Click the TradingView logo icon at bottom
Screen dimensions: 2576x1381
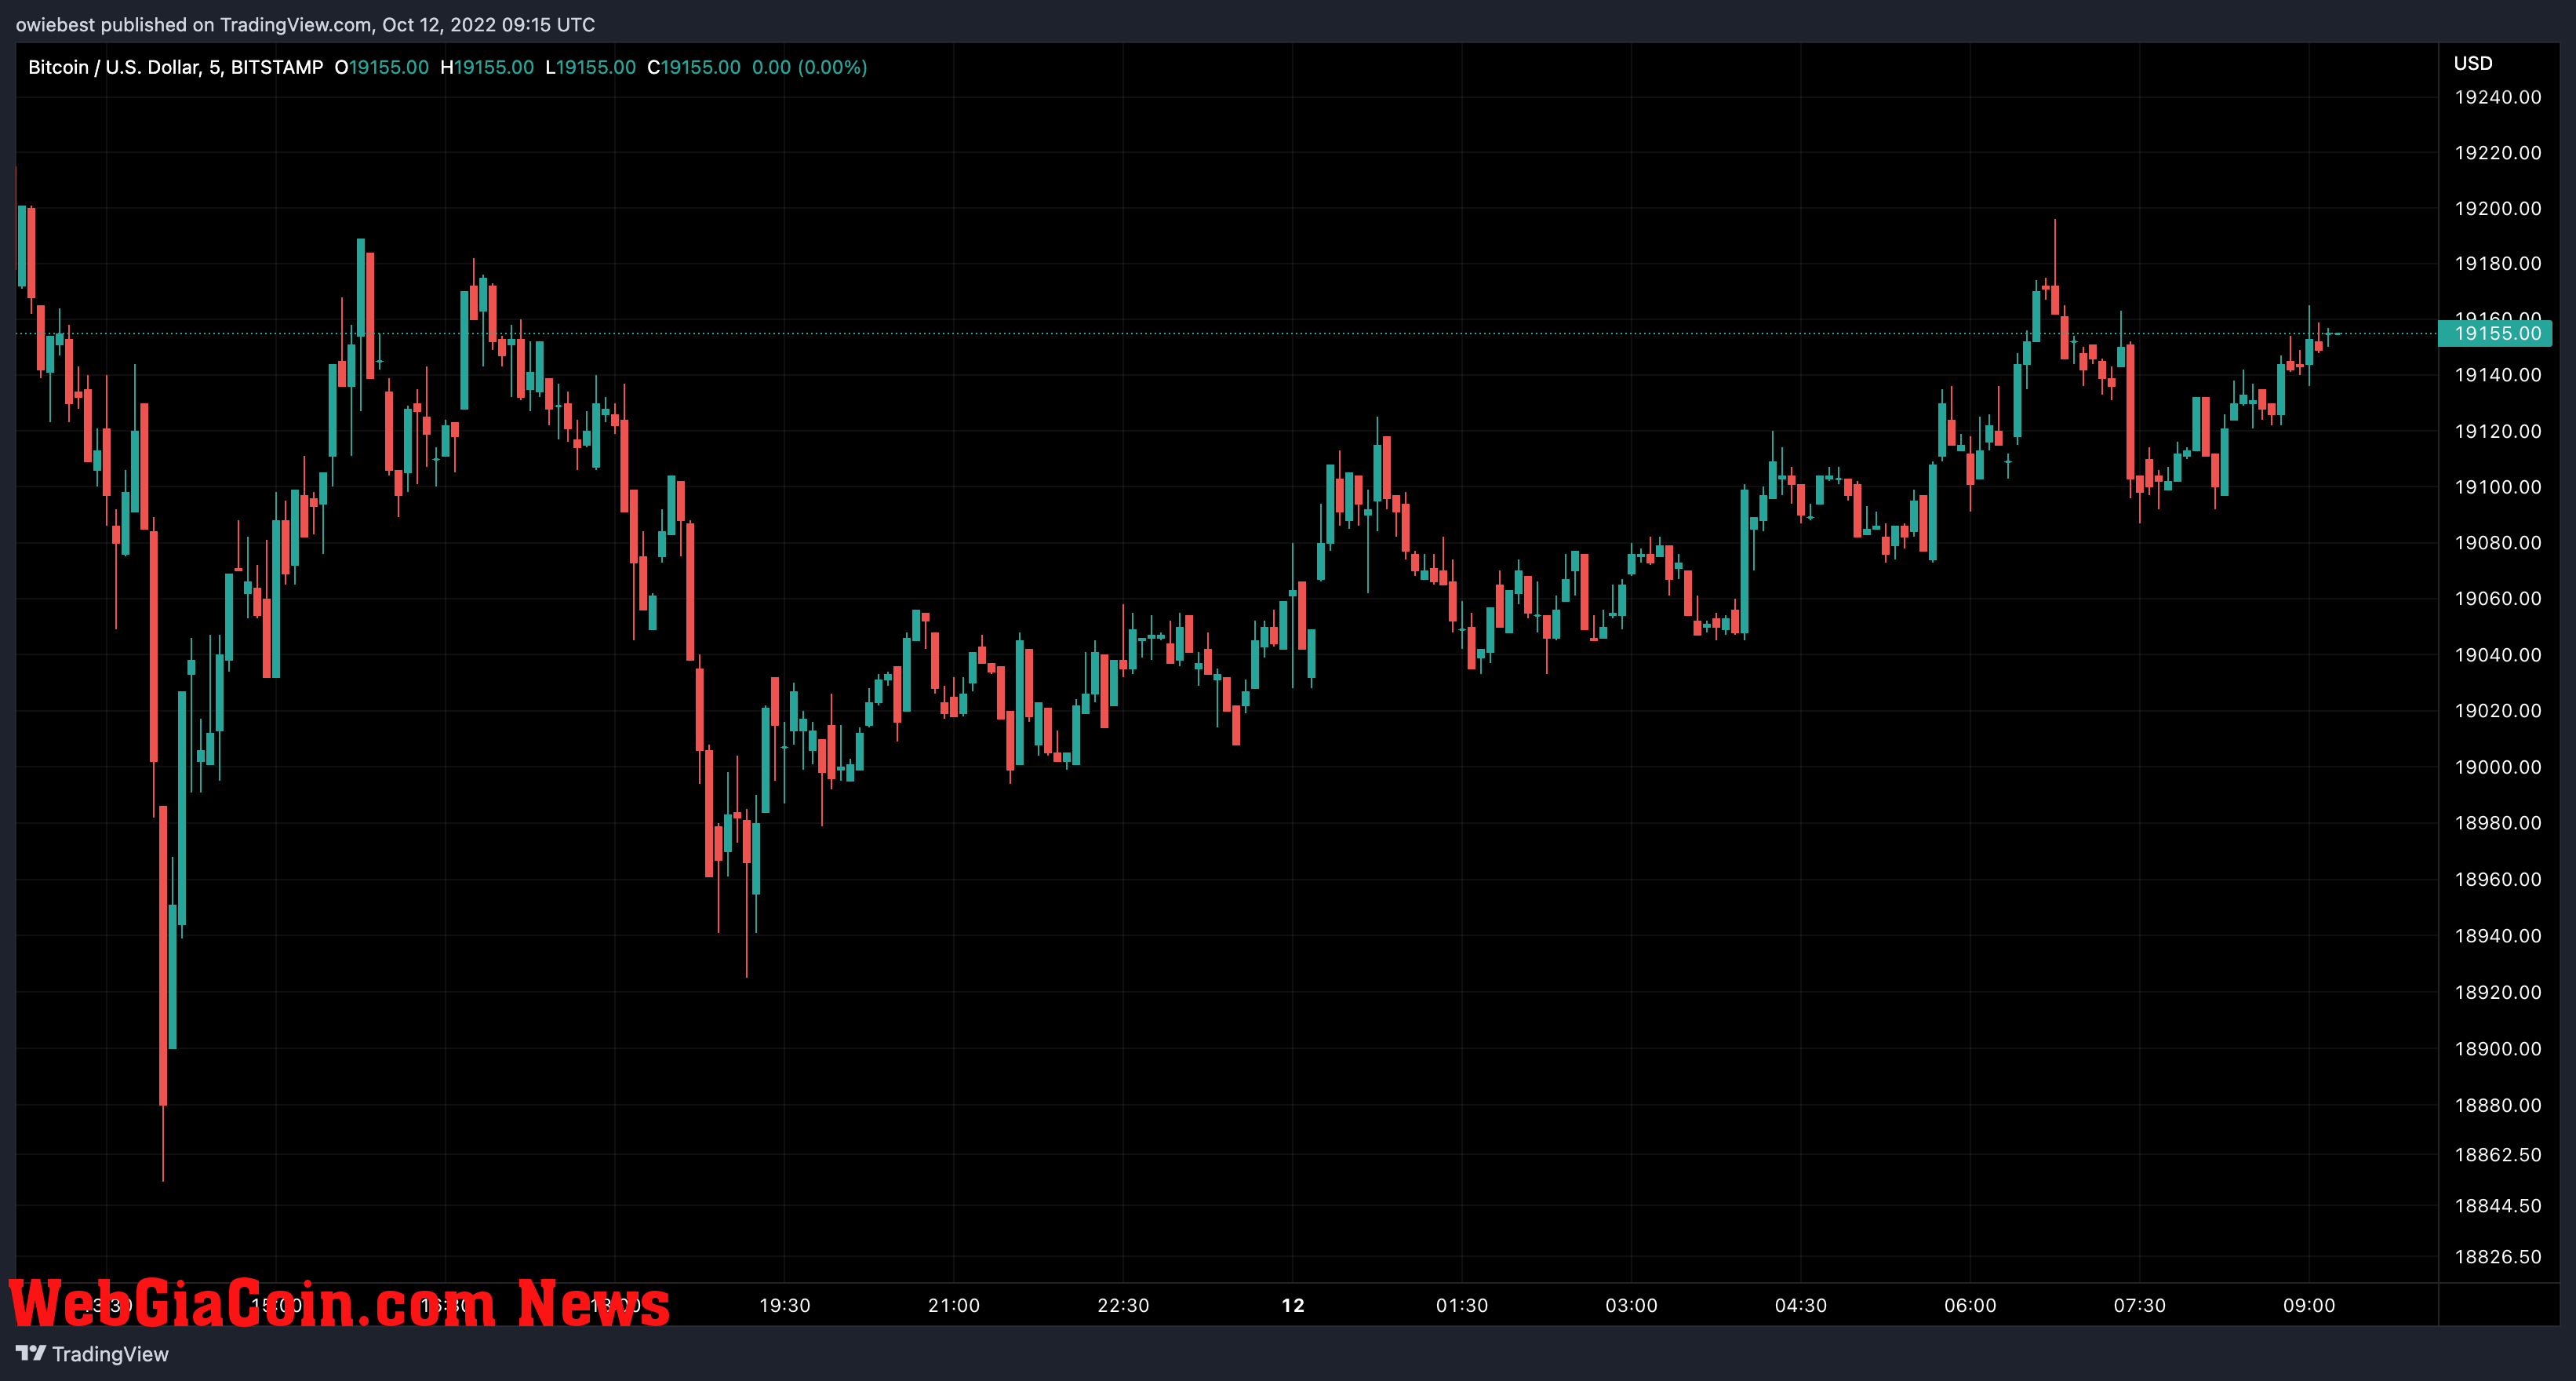pyautogui.click(x=31, y=1353)
